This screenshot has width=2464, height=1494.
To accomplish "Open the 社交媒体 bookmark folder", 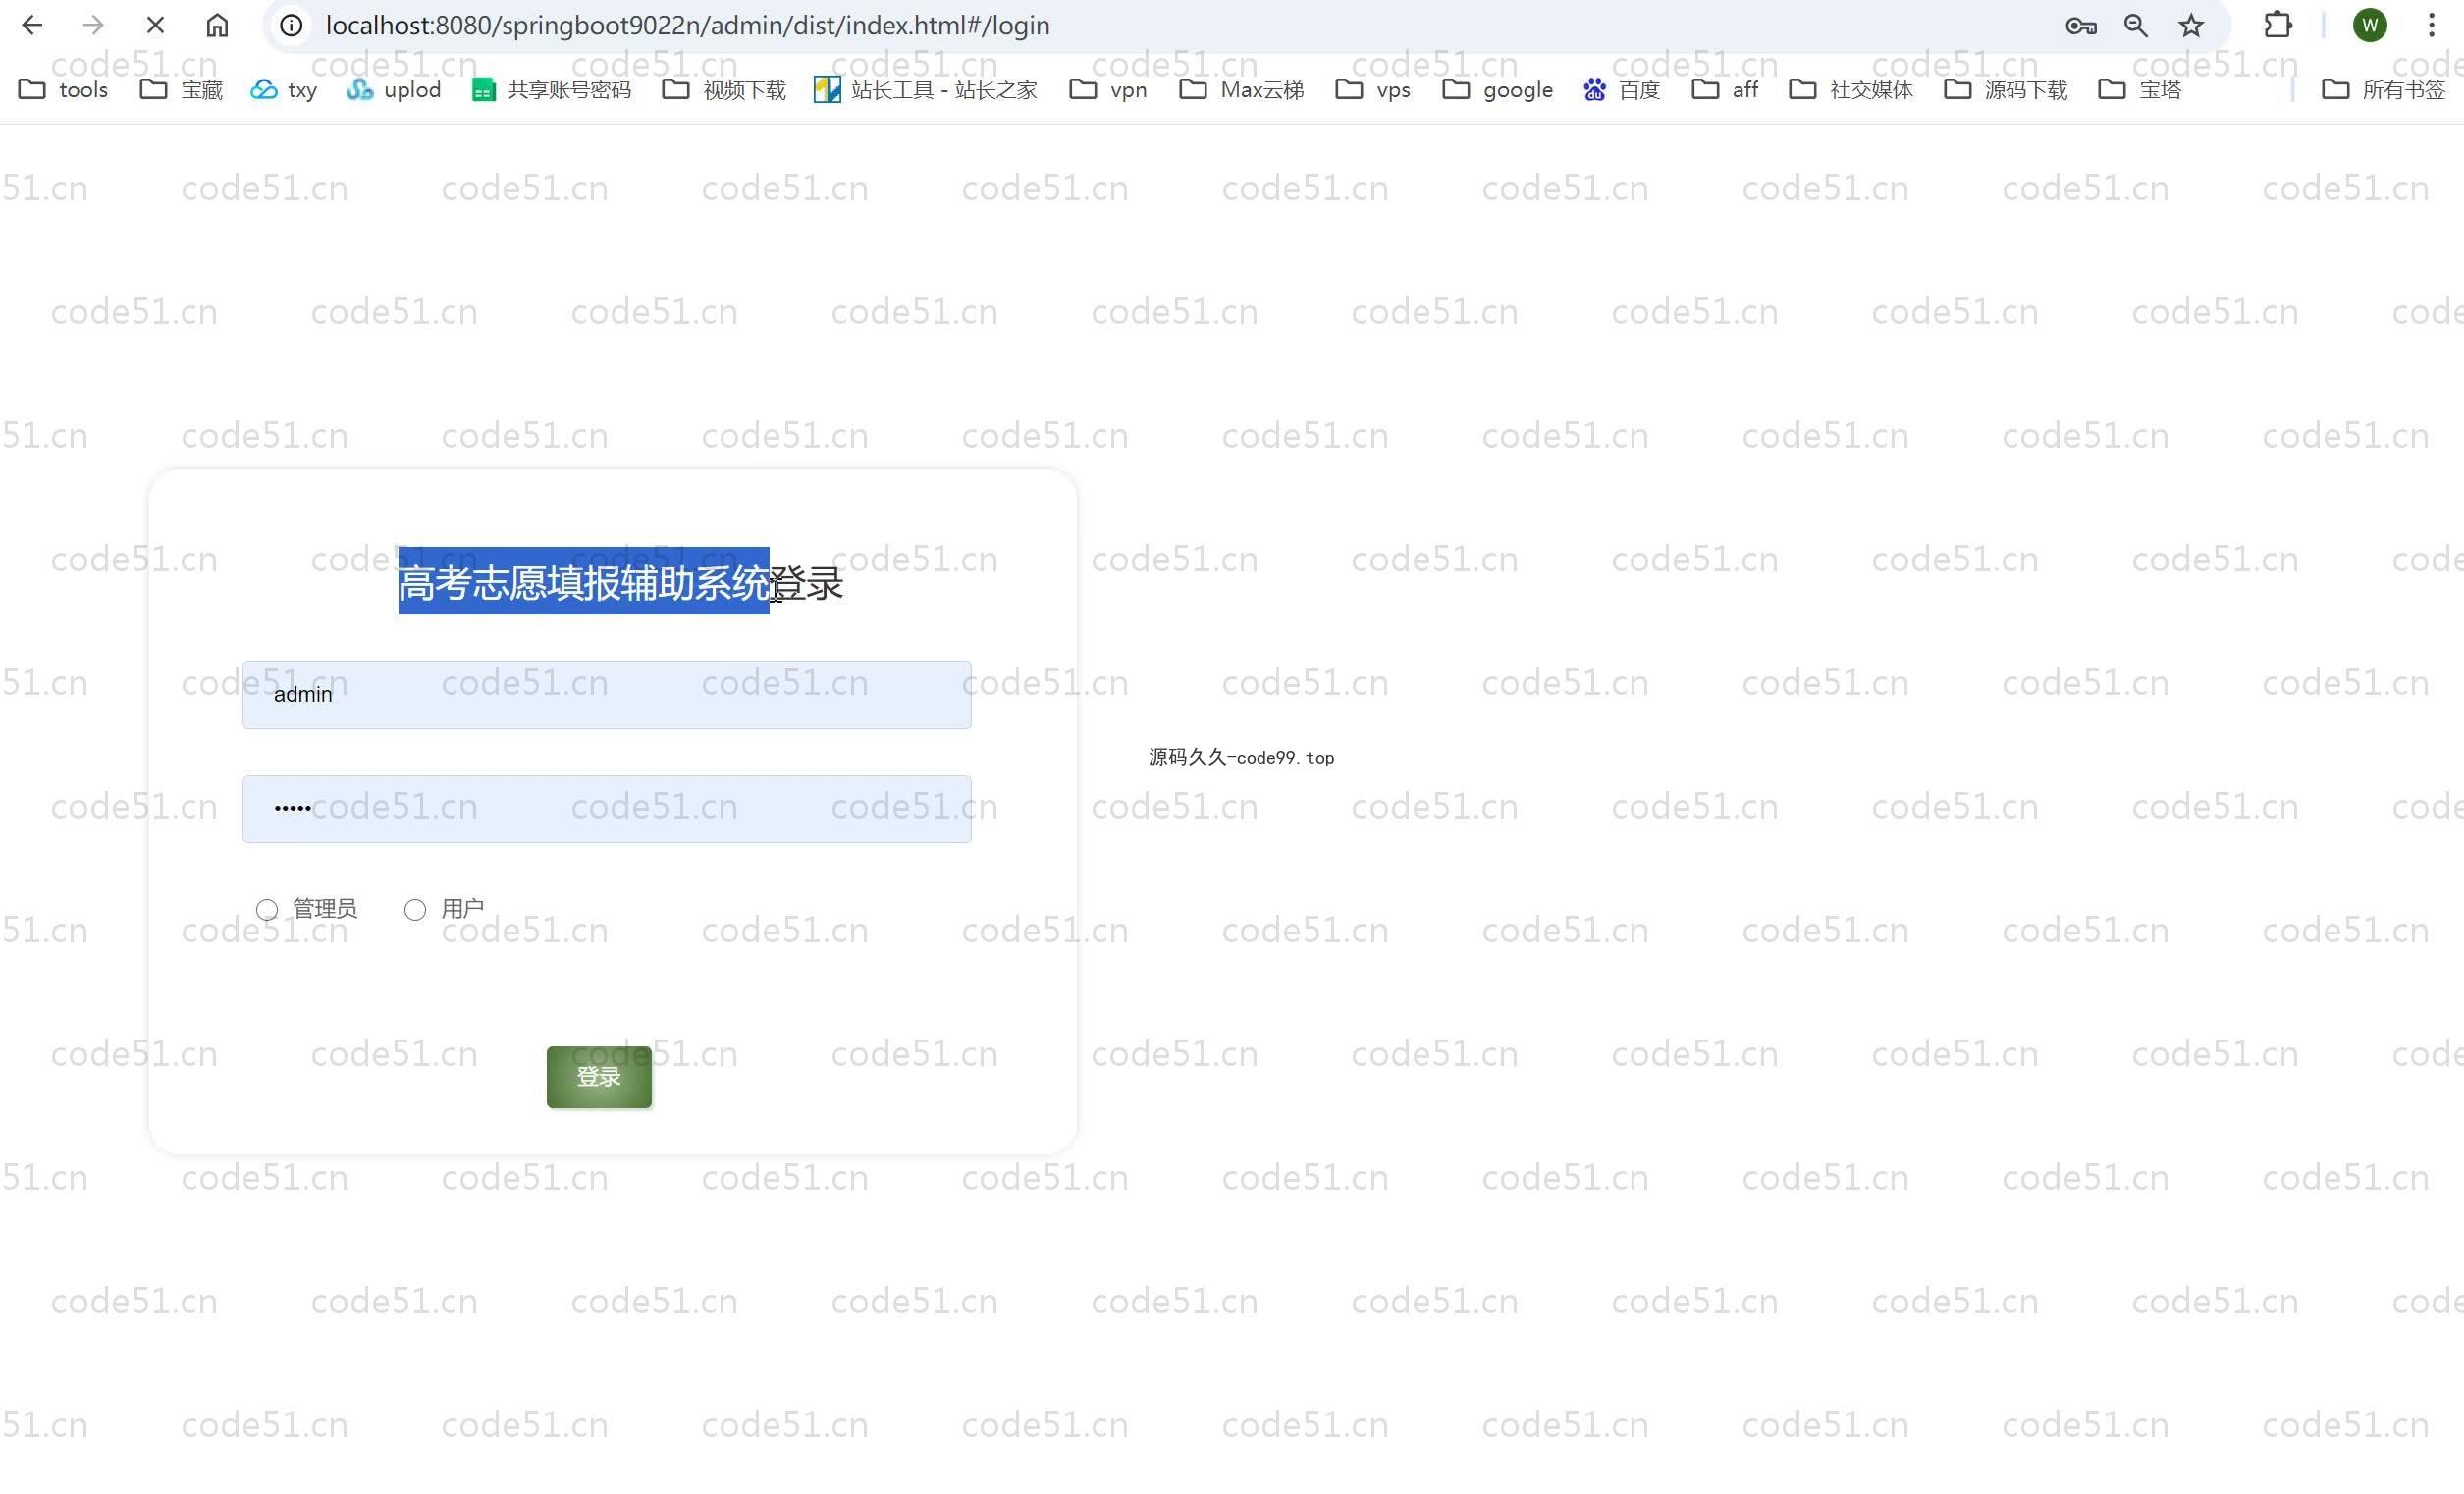I will 1851,90.
